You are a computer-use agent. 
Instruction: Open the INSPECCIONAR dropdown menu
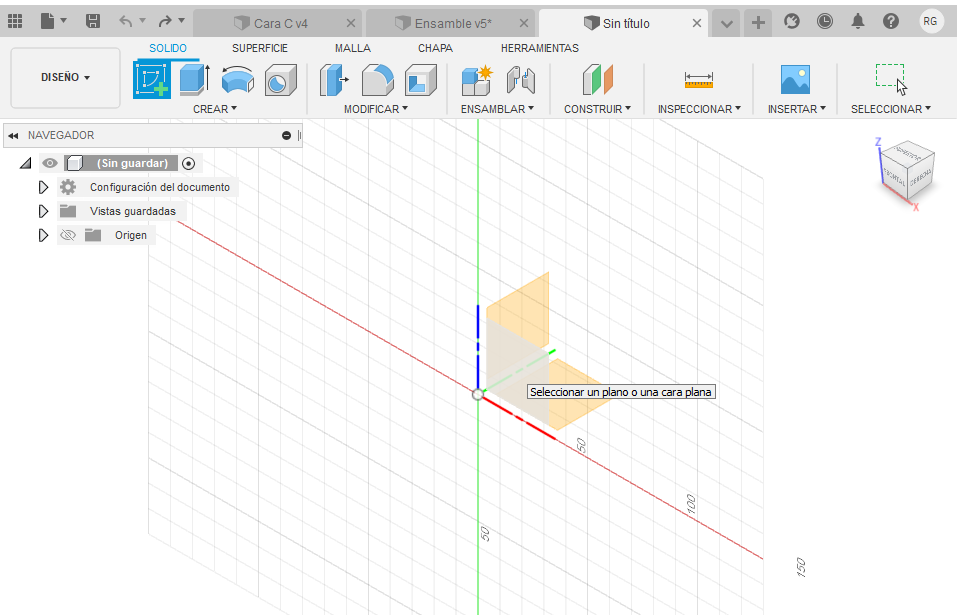tap(699, 109)
